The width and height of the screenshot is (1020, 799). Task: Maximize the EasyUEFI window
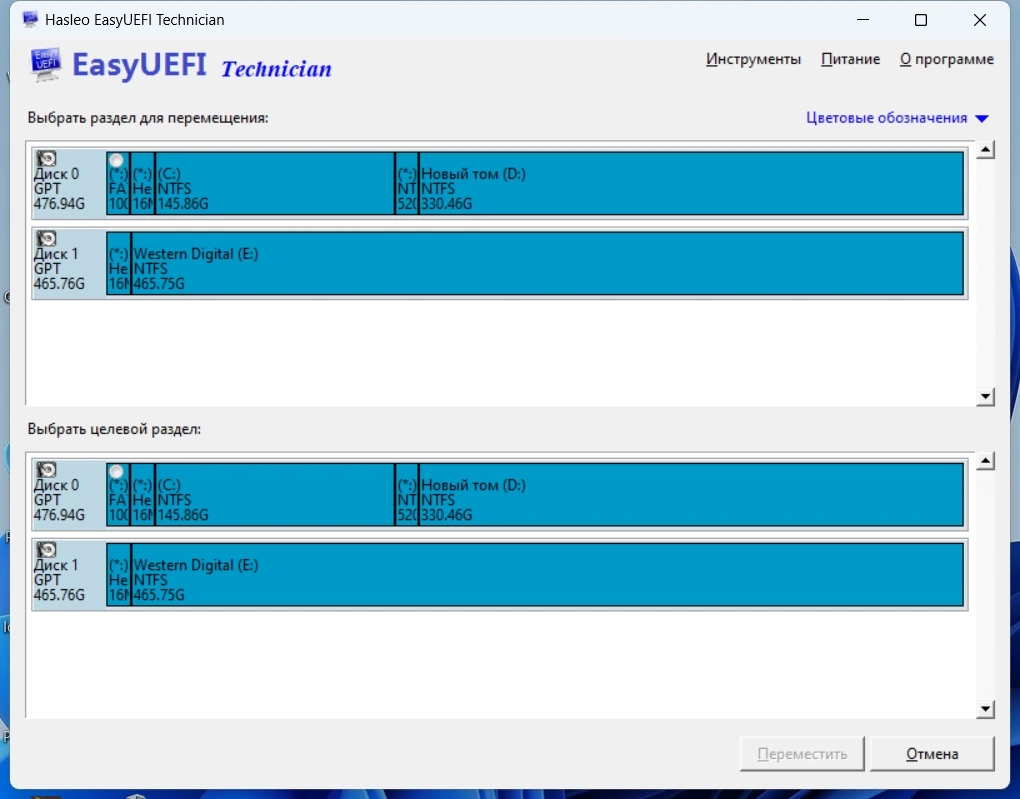920,20
